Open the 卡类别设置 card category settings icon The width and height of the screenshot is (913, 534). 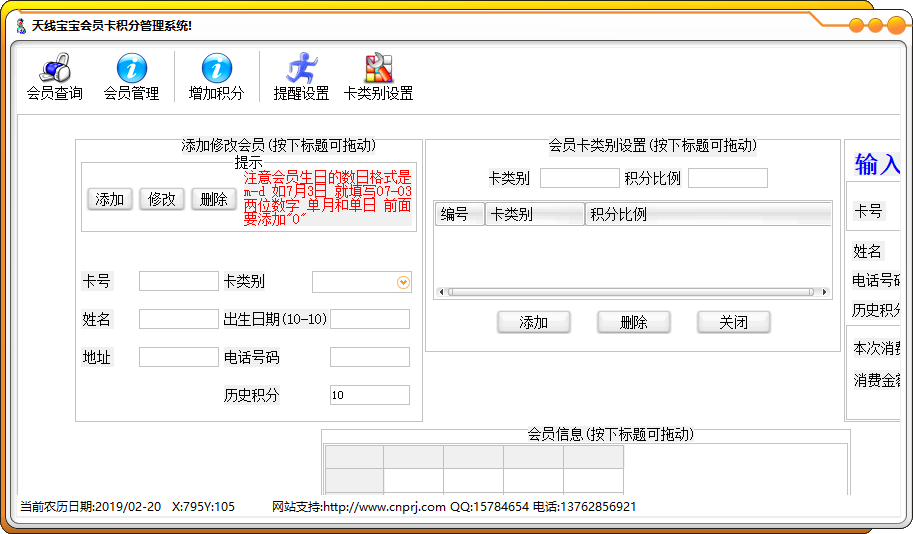378,77
